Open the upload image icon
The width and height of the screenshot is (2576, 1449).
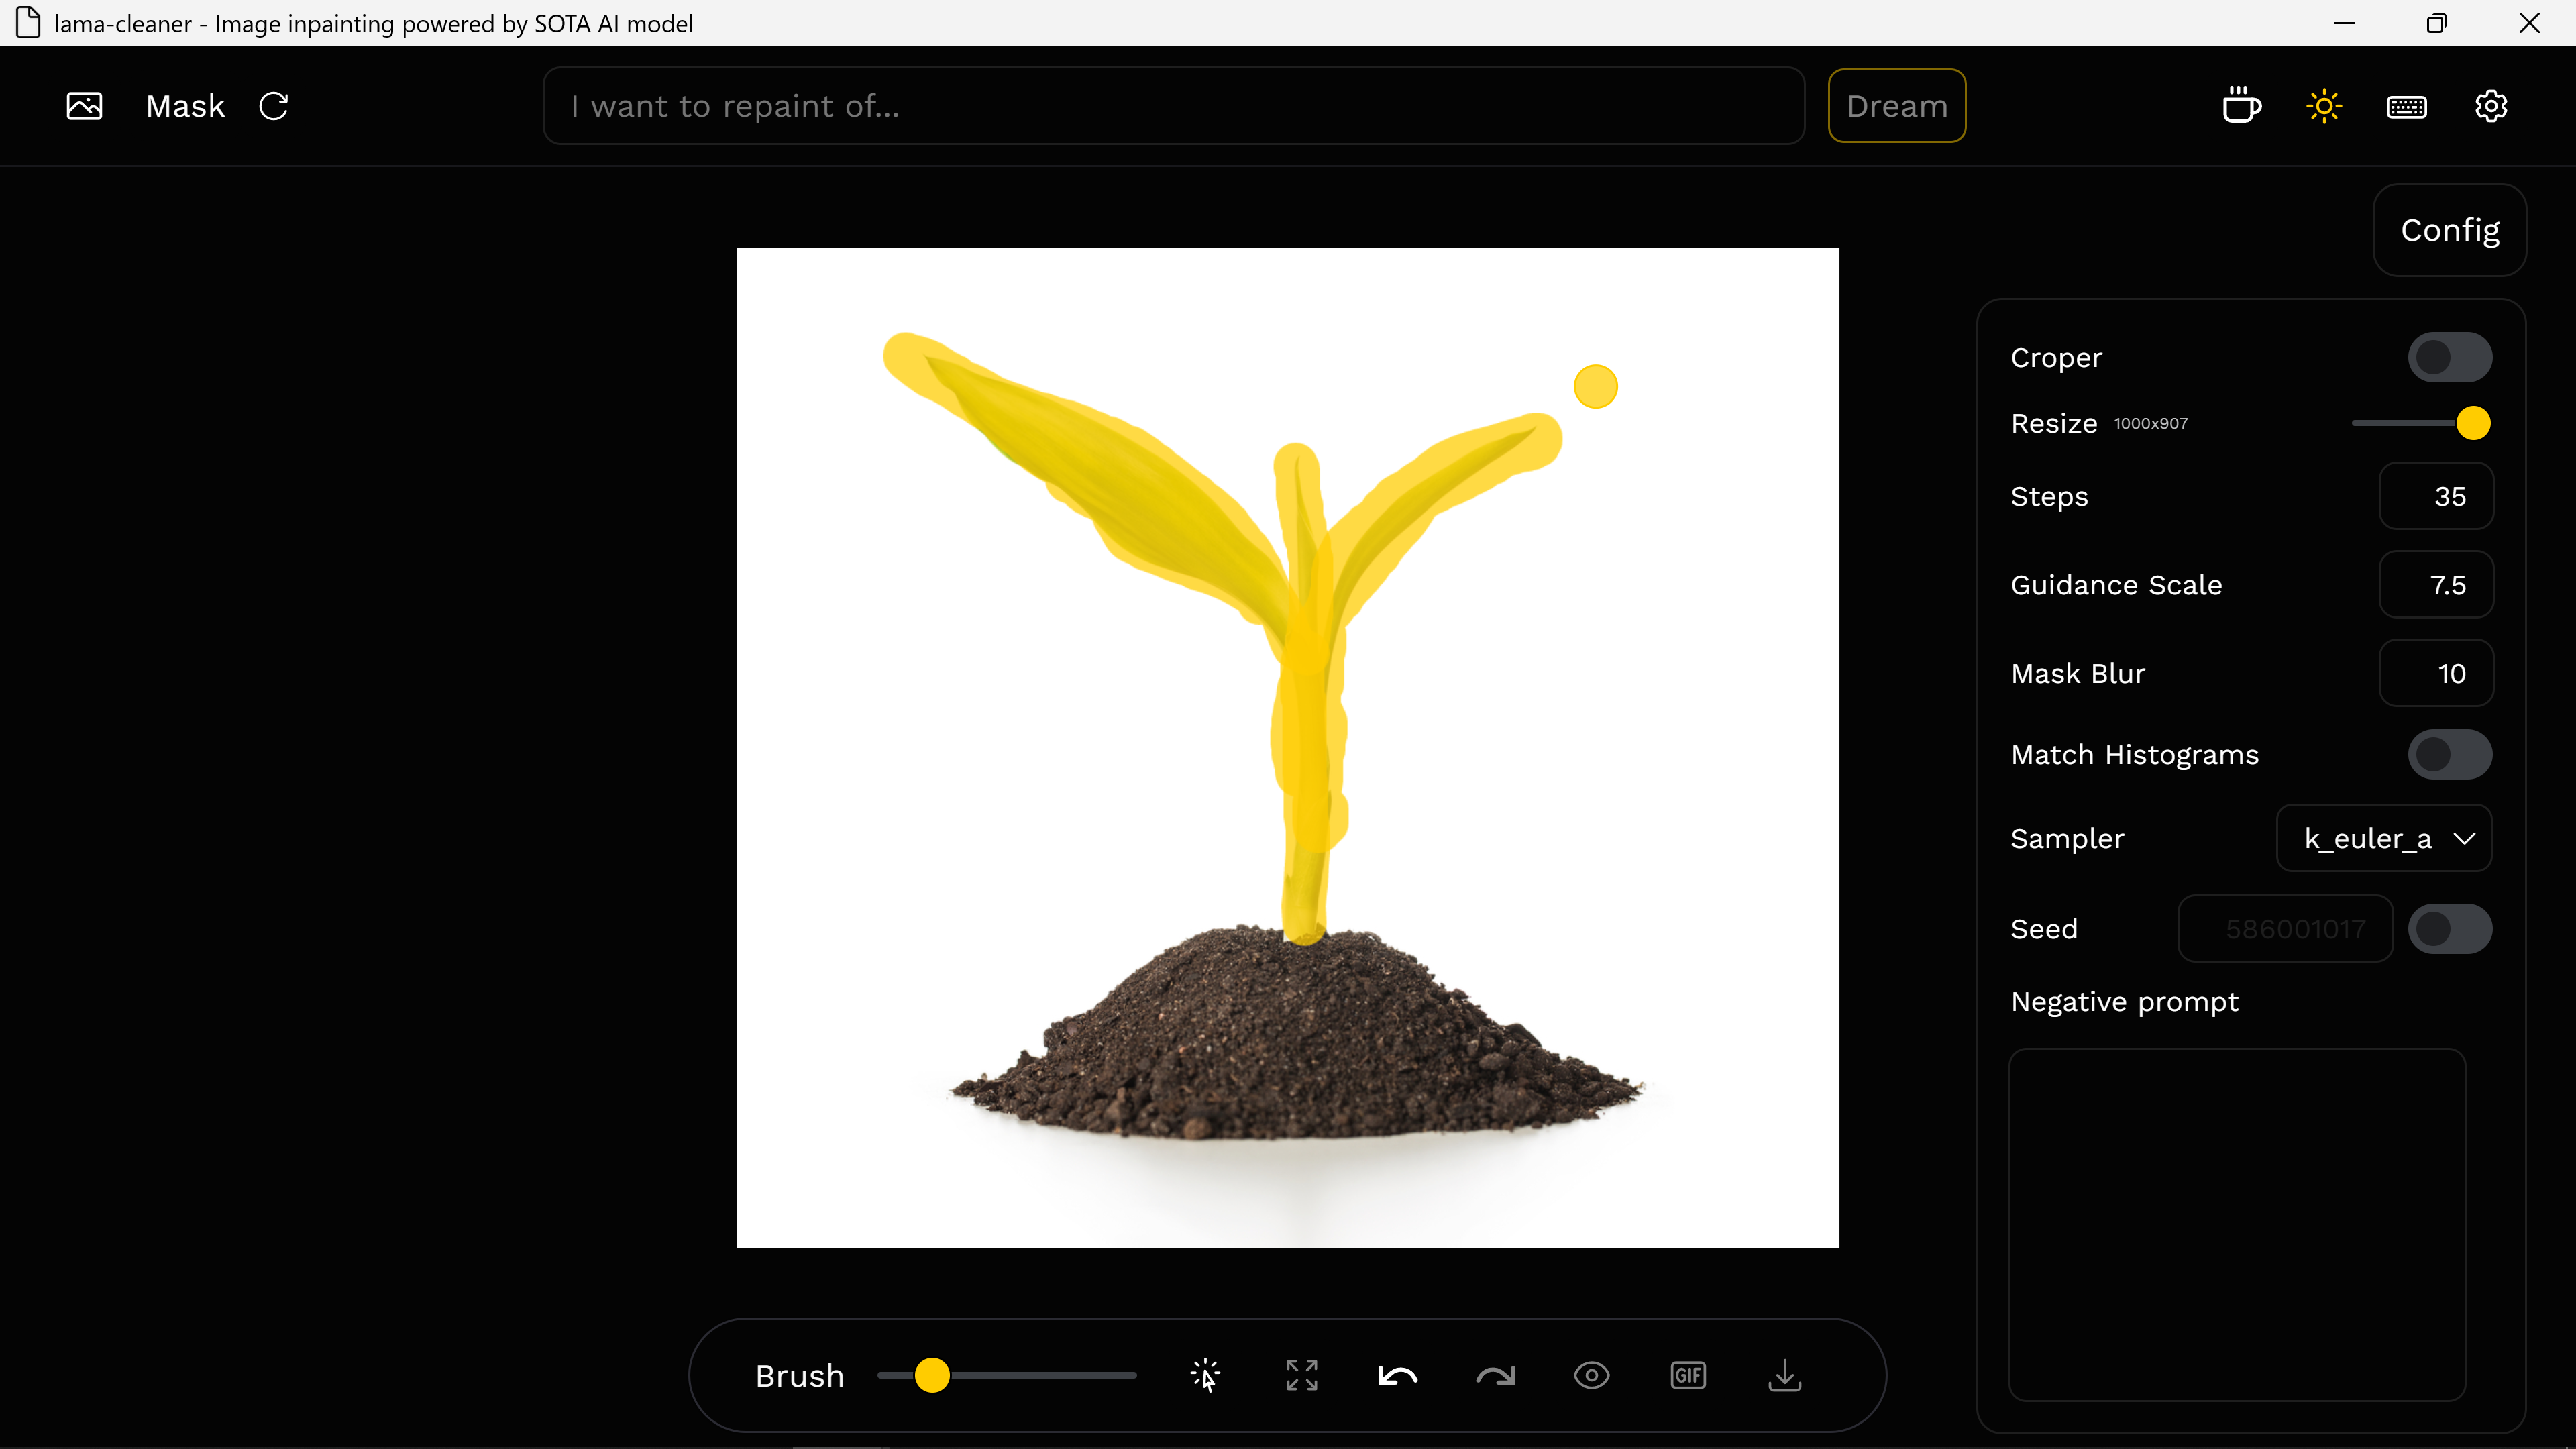84,106
